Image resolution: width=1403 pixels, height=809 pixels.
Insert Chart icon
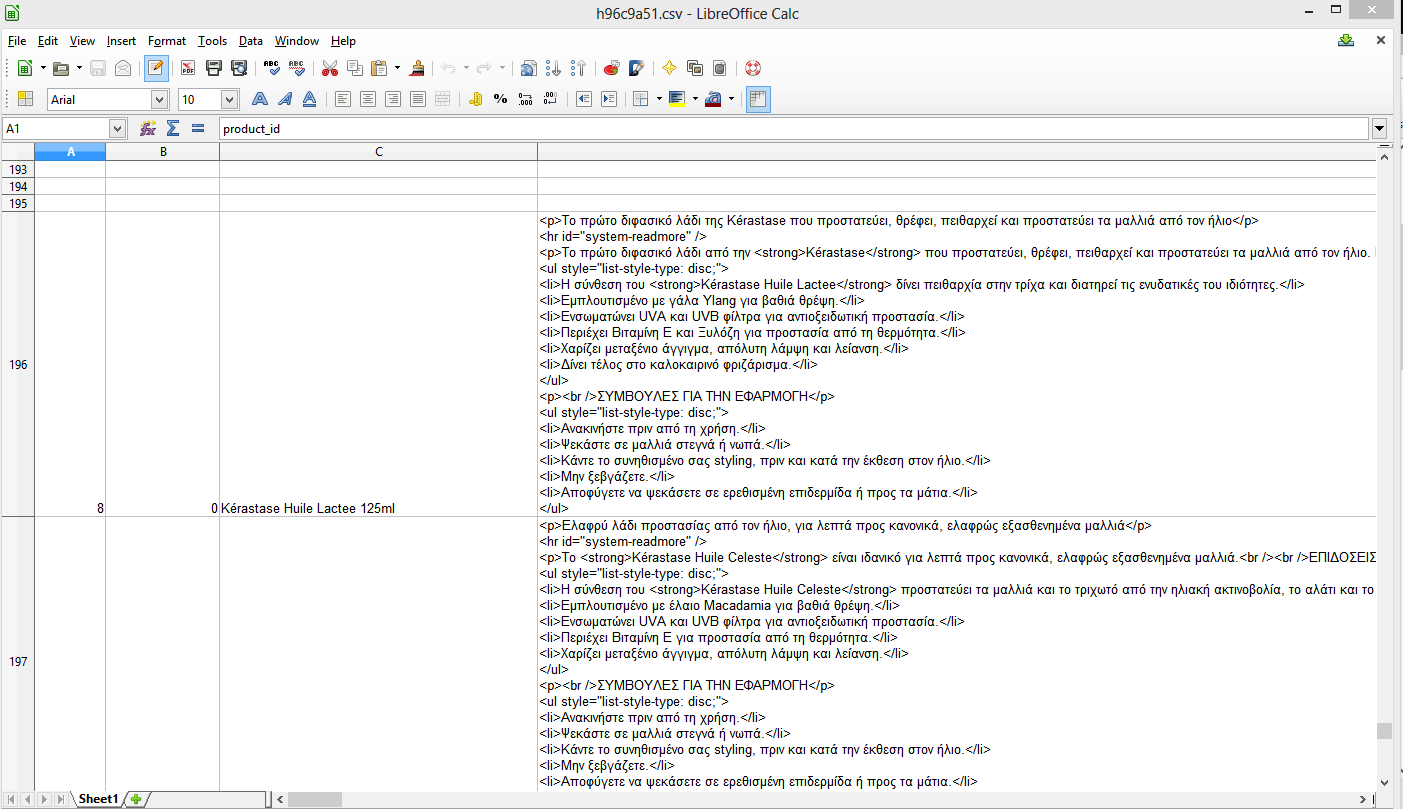click(612, 68)
